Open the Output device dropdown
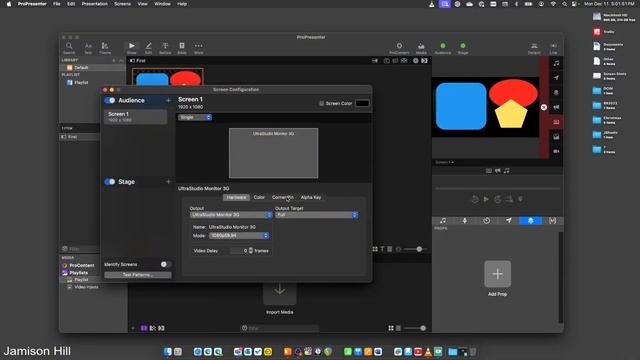Viewport: 640px width, 360px height. click(231, 215)
